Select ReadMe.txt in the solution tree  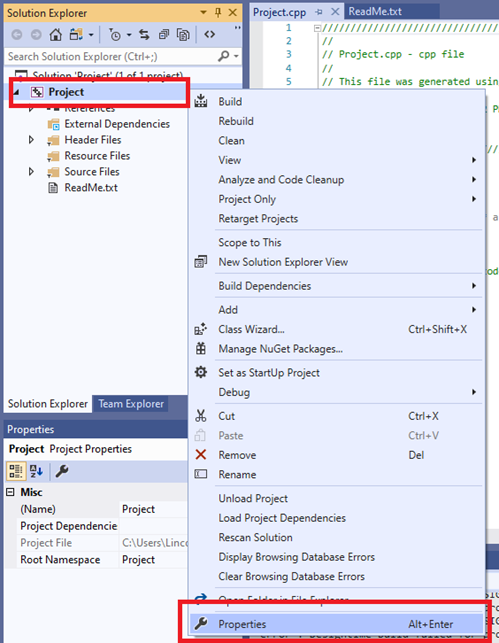click(91, 188)
